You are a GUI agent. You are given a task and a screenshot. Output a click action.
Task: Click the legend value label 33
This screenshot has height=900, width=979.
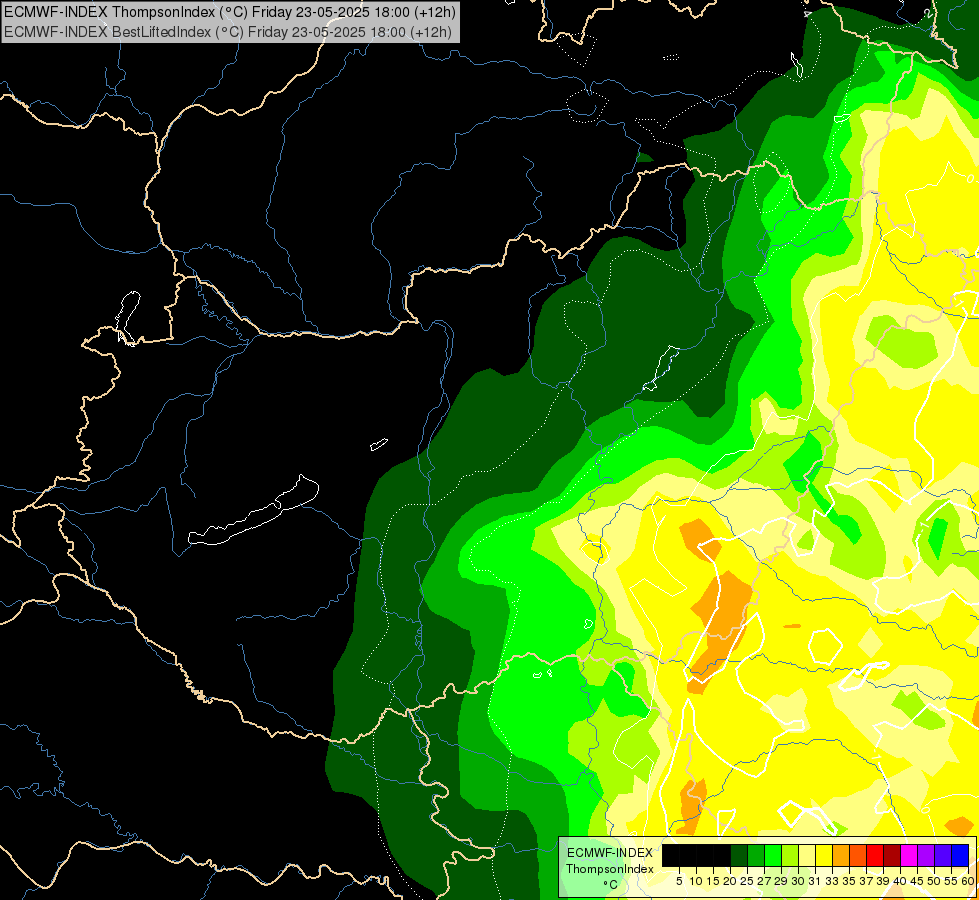click(832, 881)
